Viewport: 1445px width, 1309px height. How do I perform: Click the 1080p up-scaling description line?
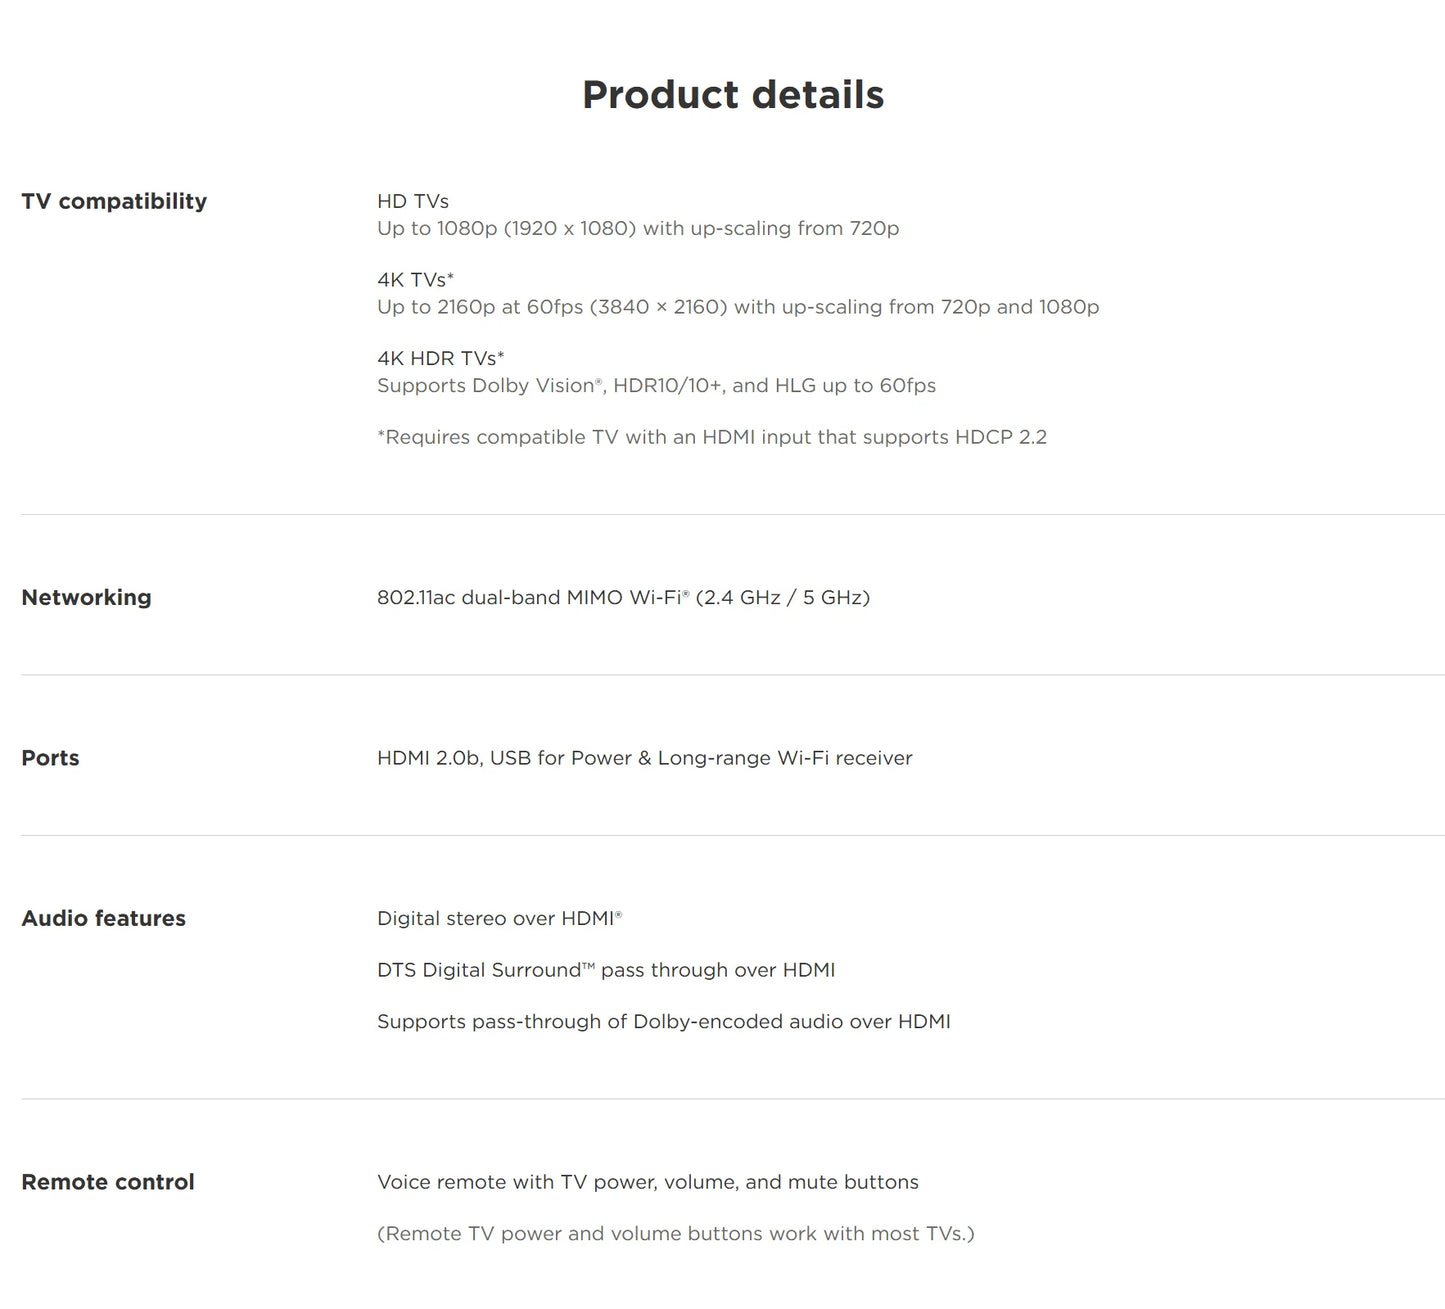pos(637,228)
